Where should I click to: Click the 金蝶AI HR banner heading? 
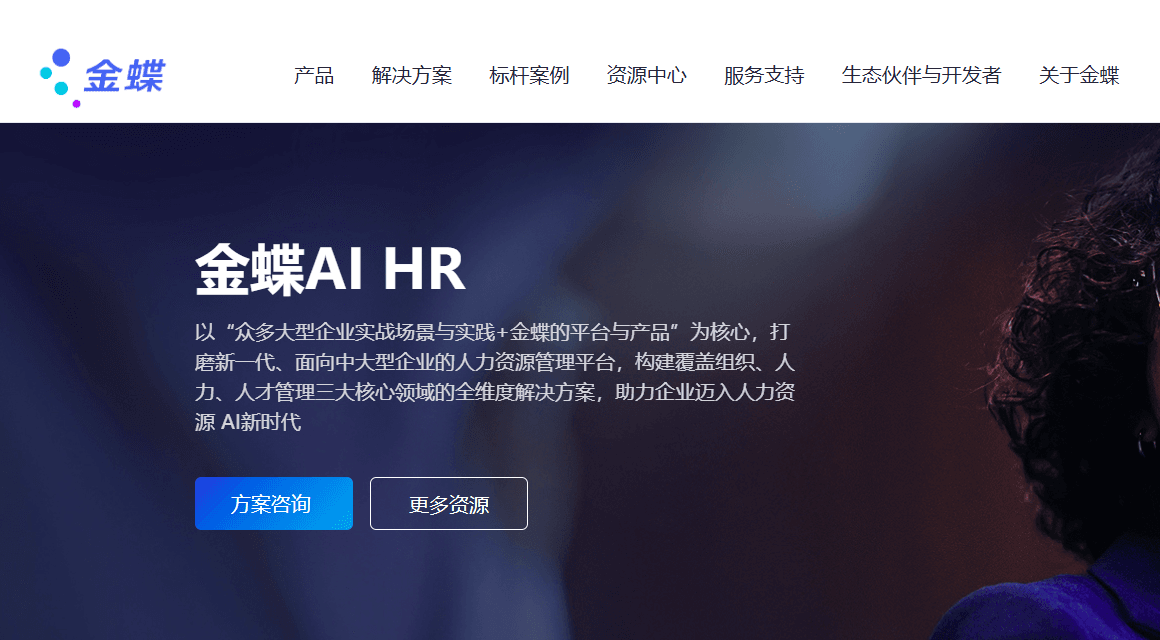coord(330,269)
